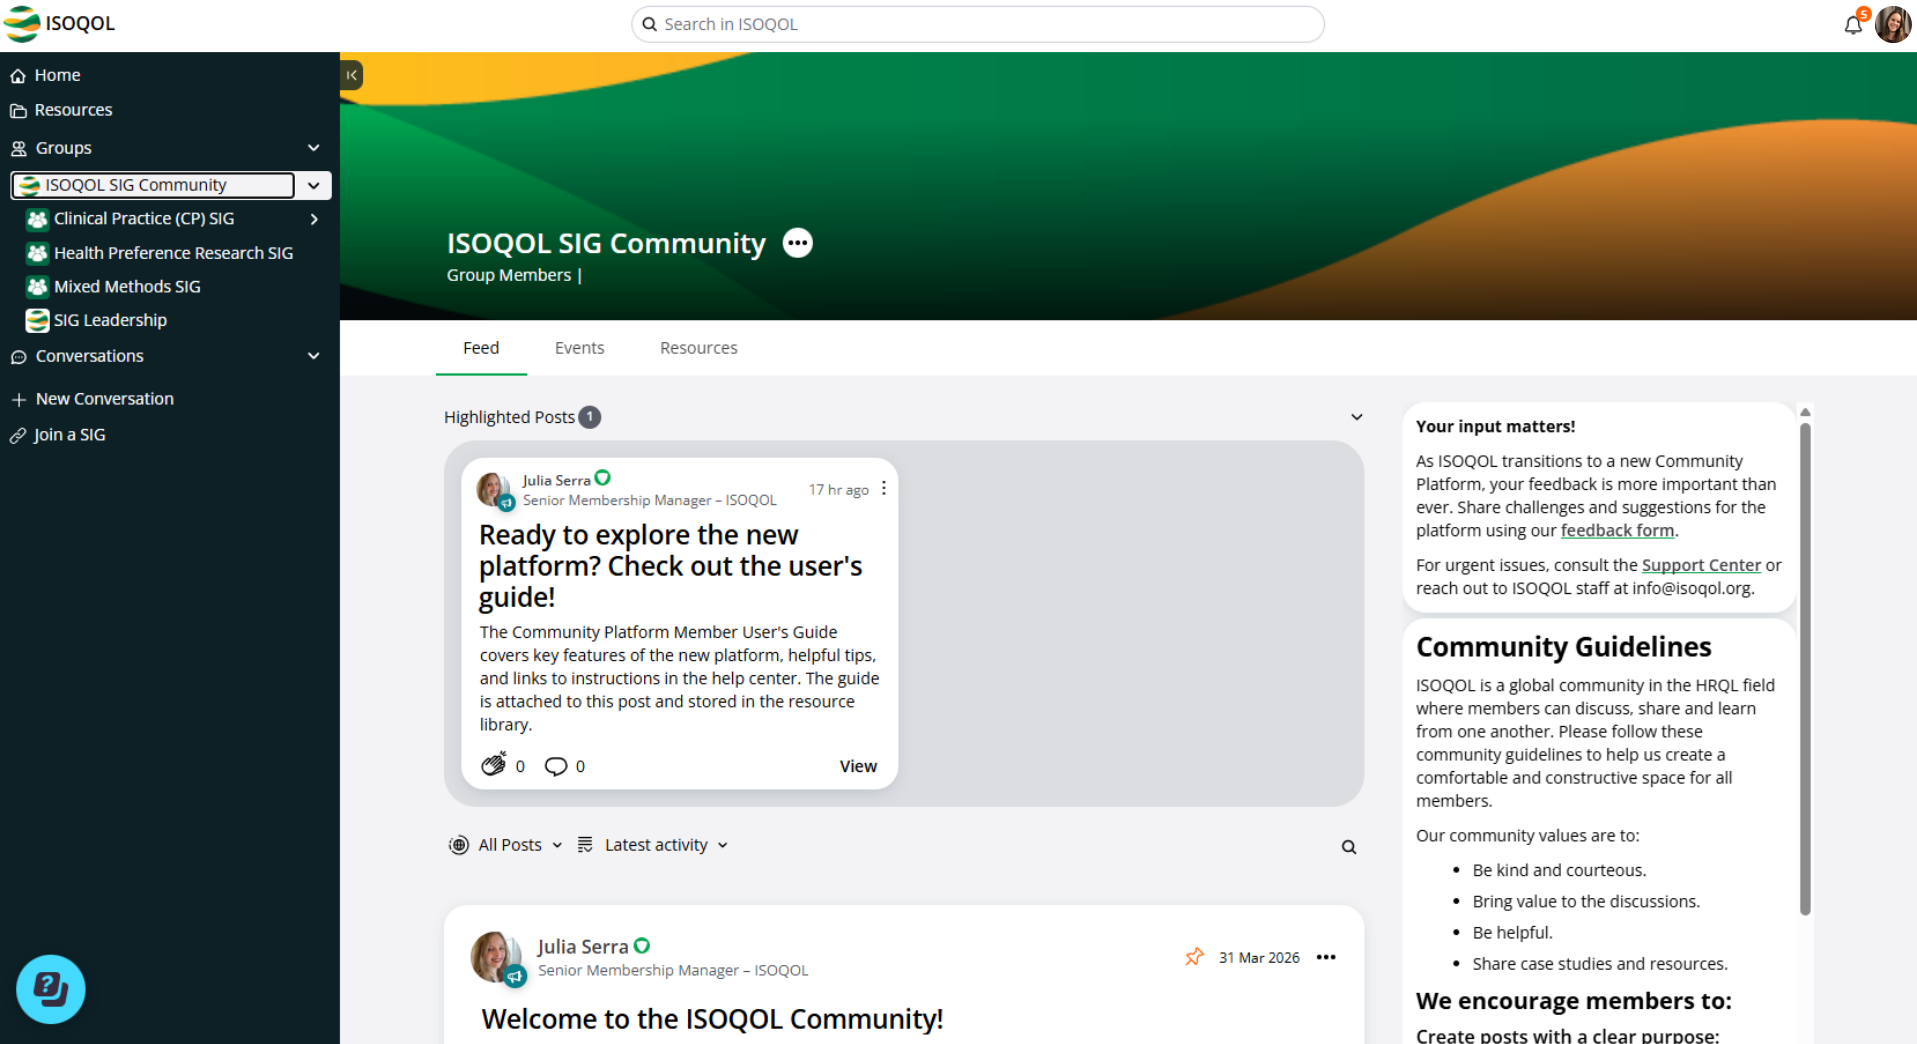The width and height of the screenshot is (1917, 1044).
Task: Open the user profile avatar menu
Action: [1892, 24]
